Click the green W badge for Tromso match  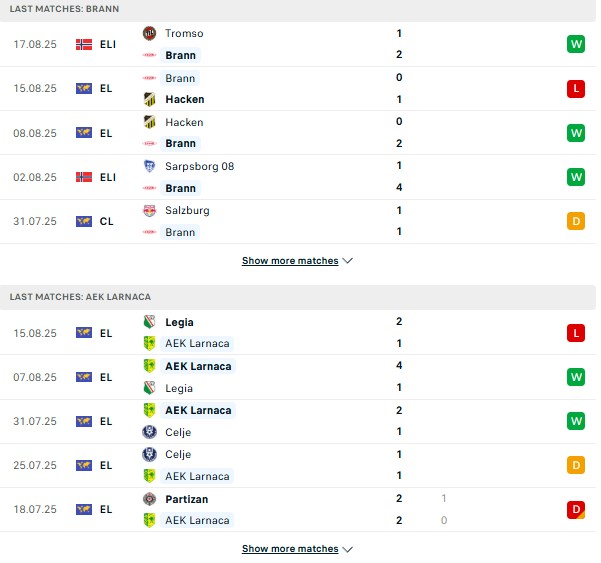point(575,44)
